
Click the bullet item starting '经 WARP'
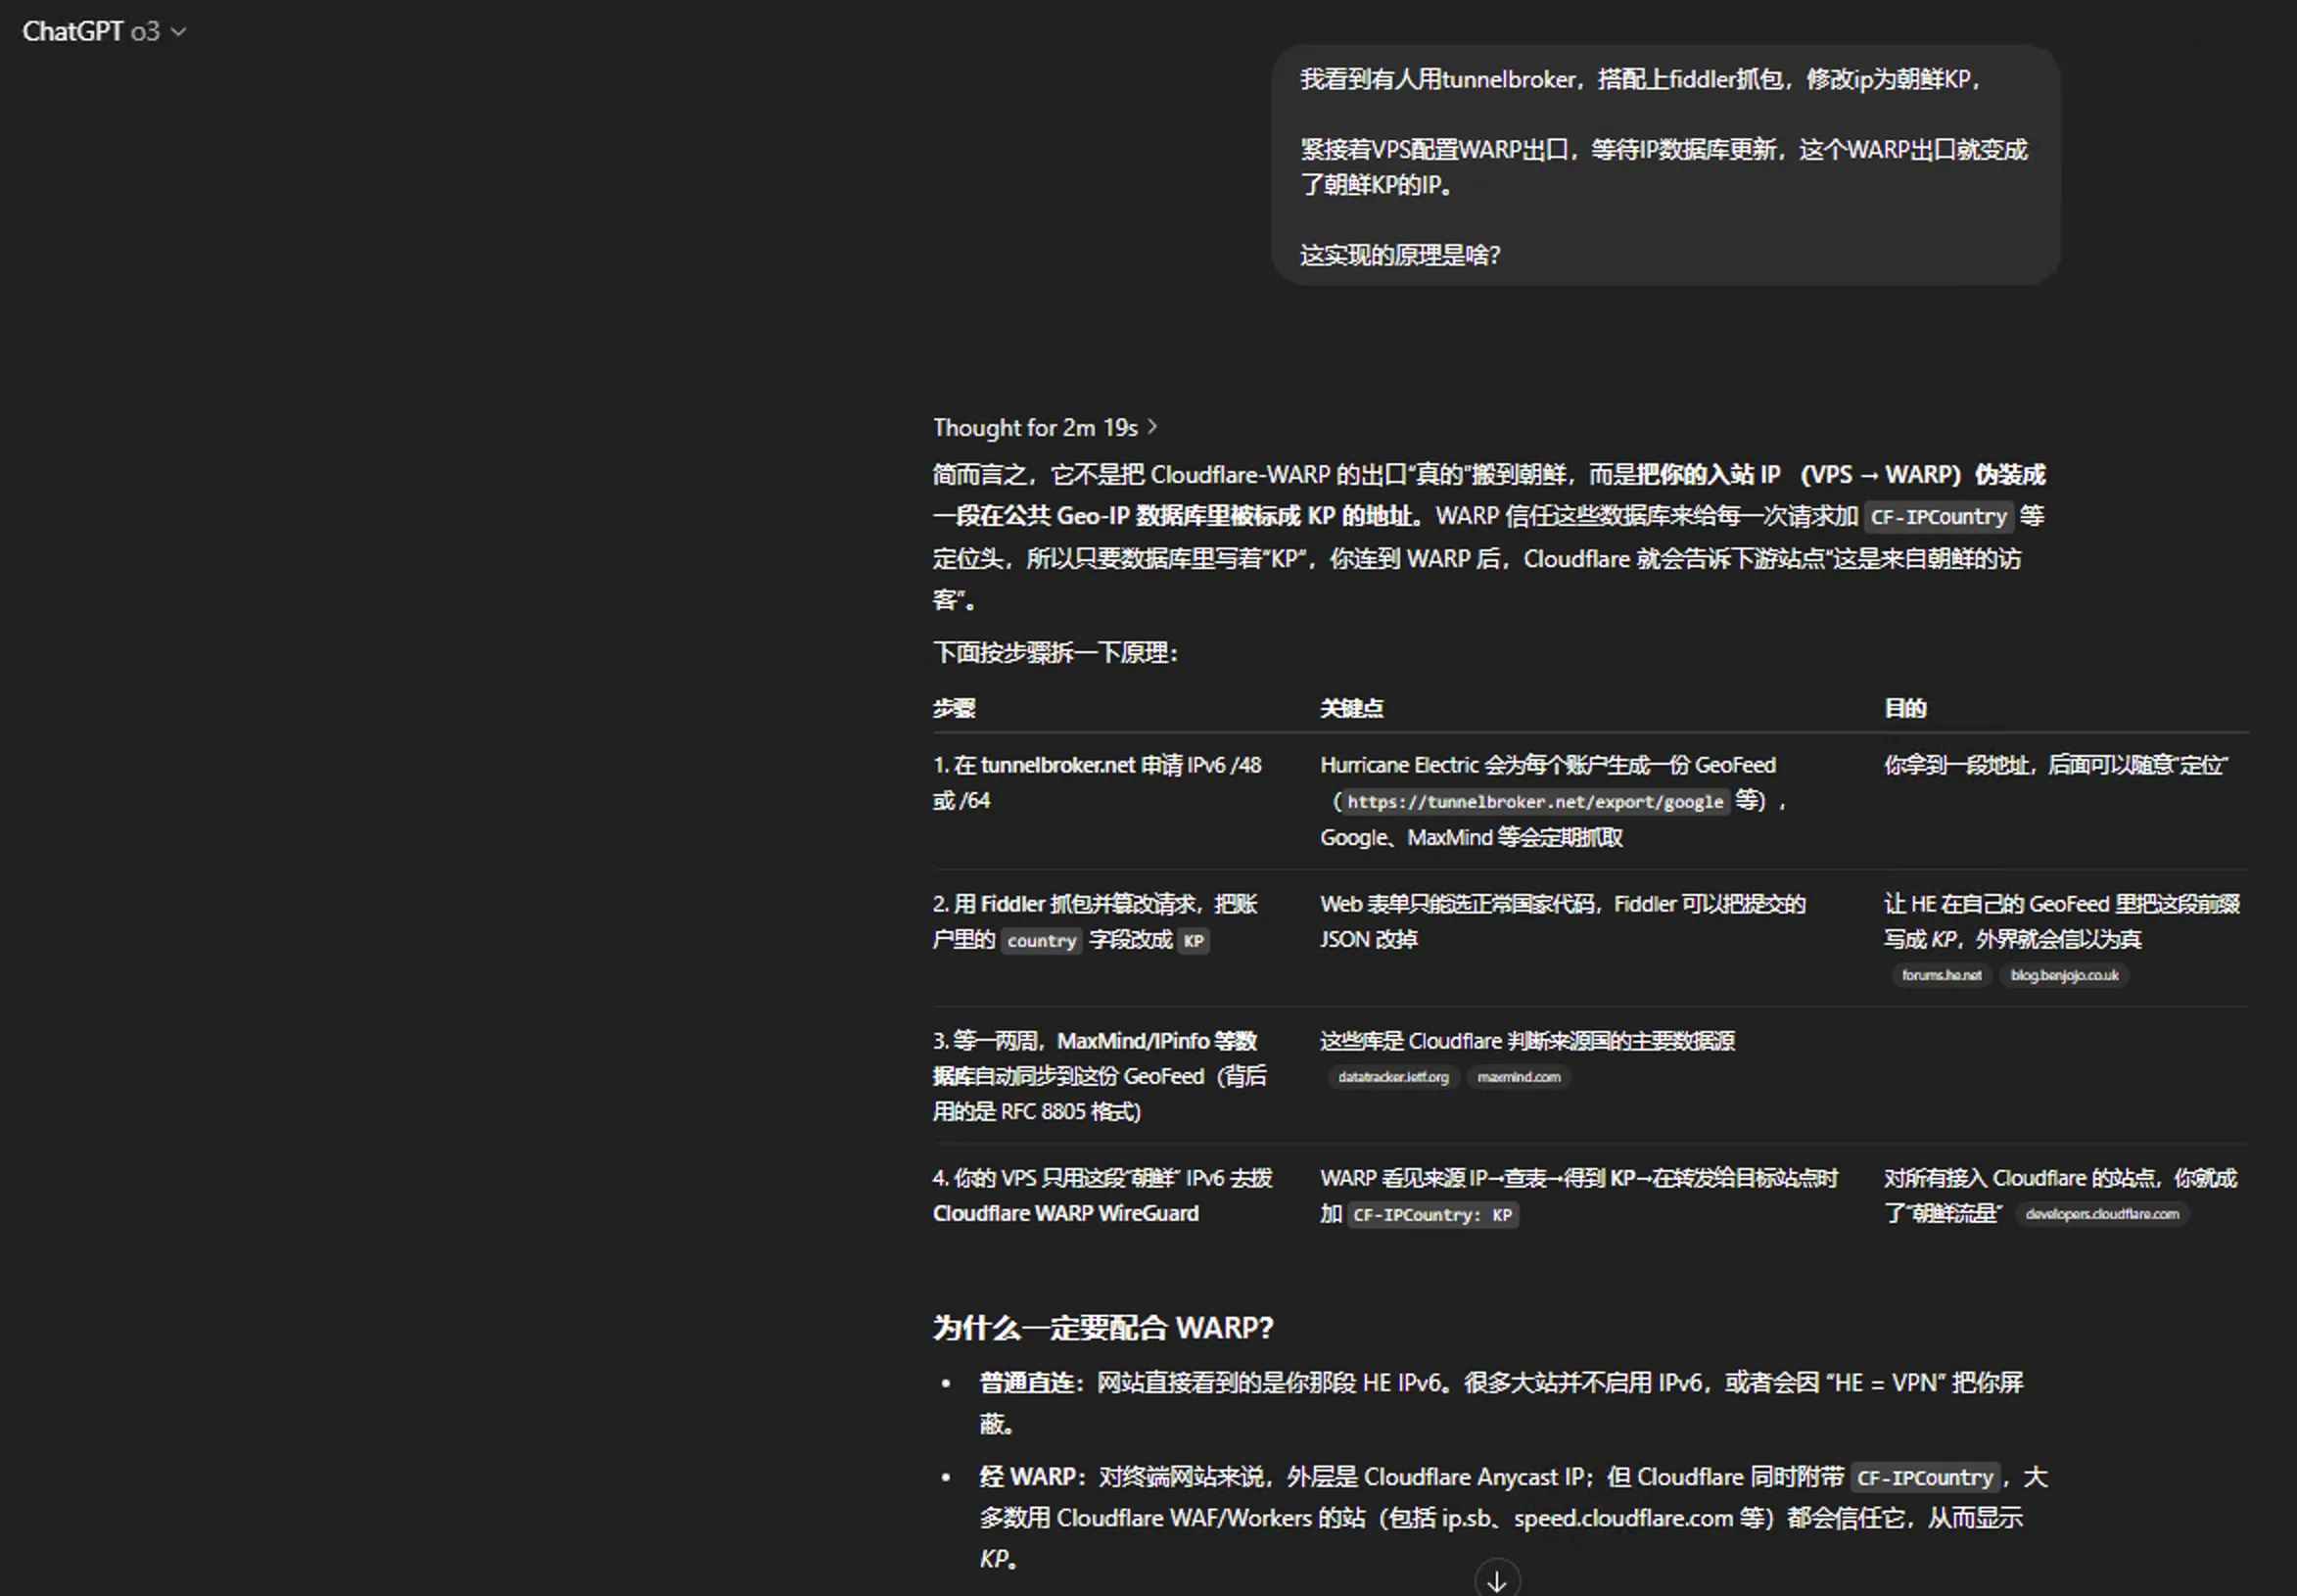pyautogui.click(x=1513, y=1517)
